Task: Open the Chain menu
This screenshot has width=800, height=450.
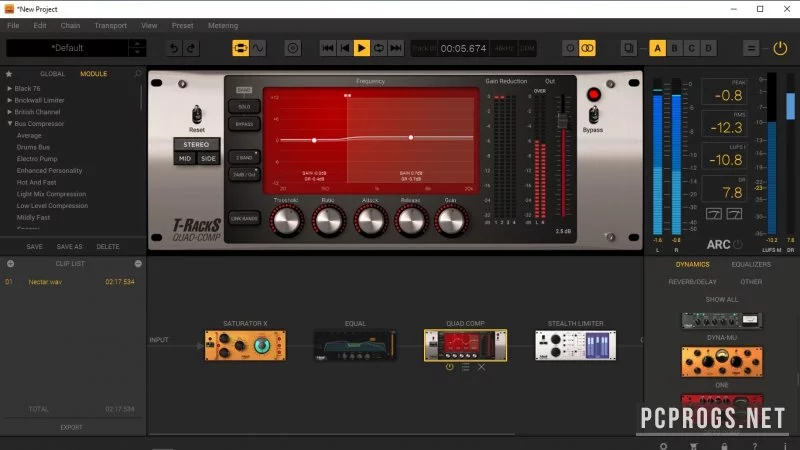Action: click(x=70, y=26)
